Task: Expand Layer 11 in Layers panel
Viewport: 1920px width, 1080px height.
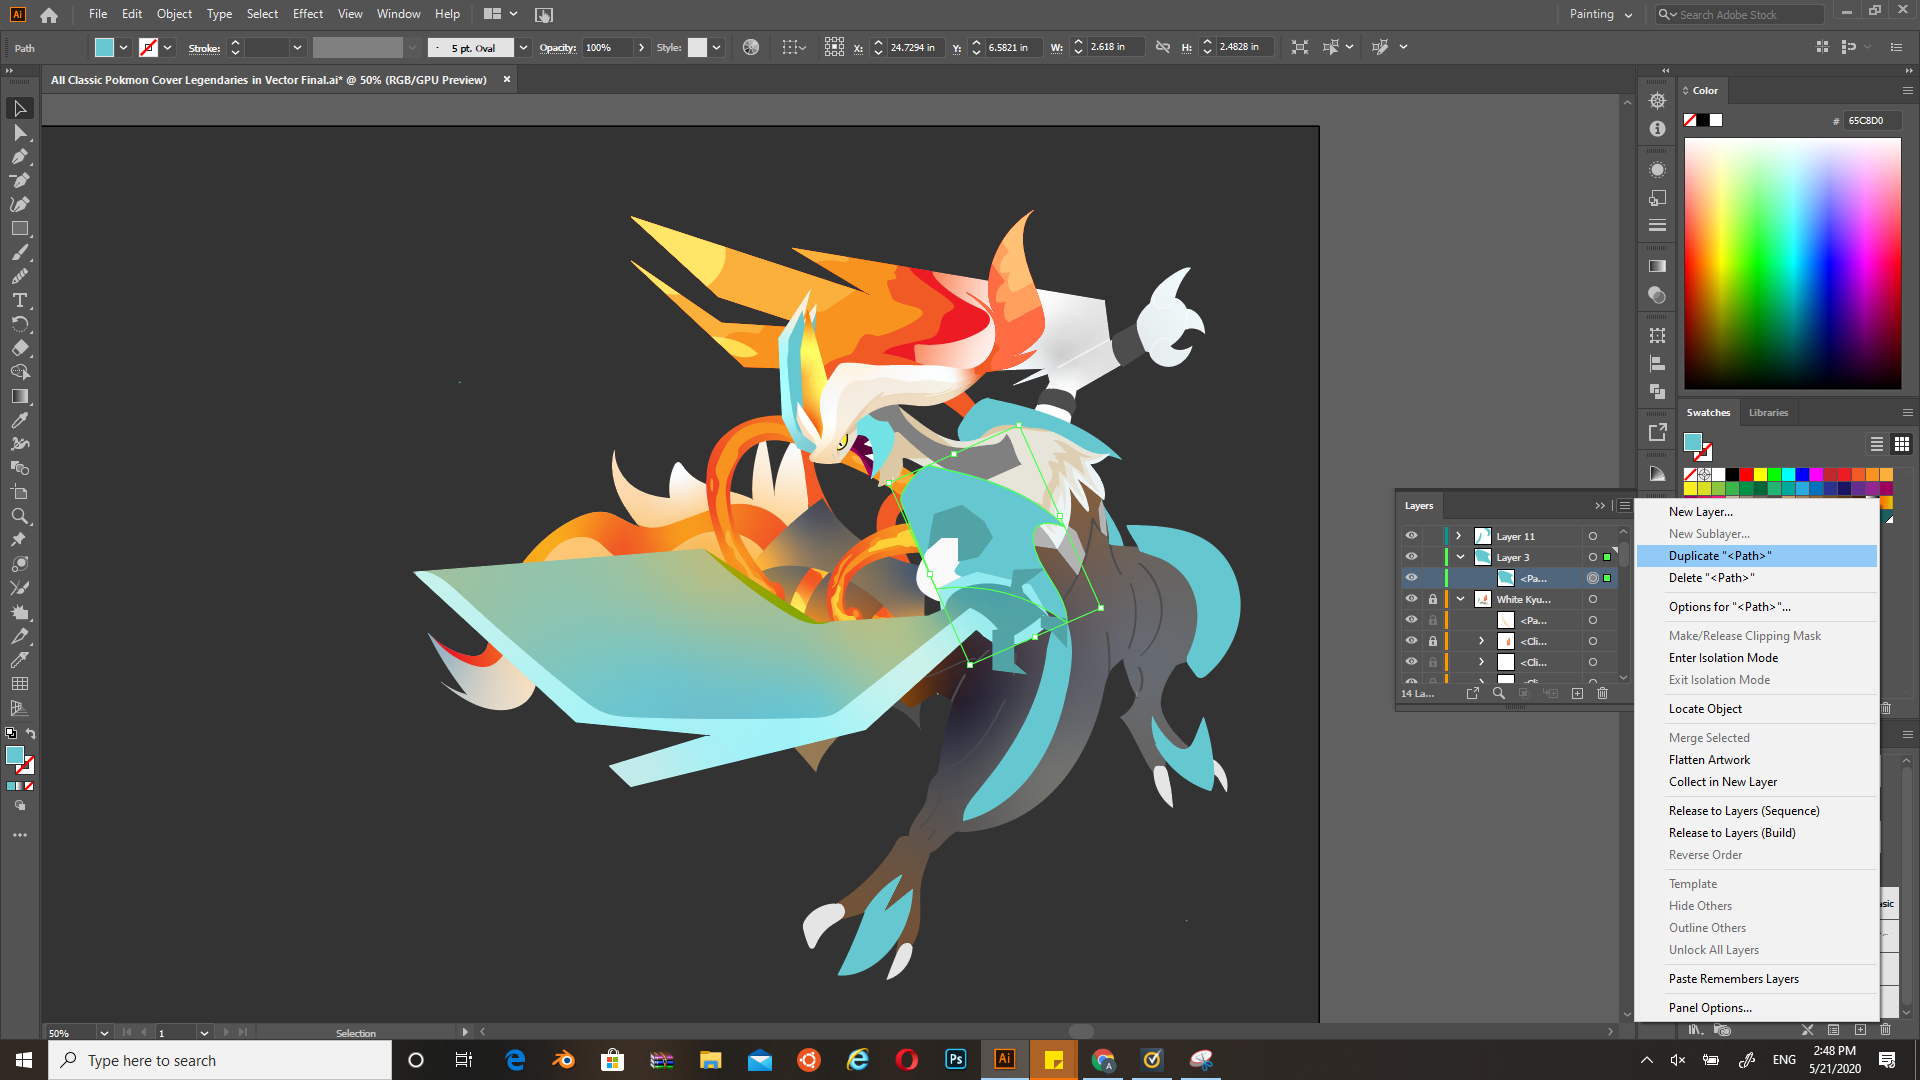Action: [x=1459, y=536]
